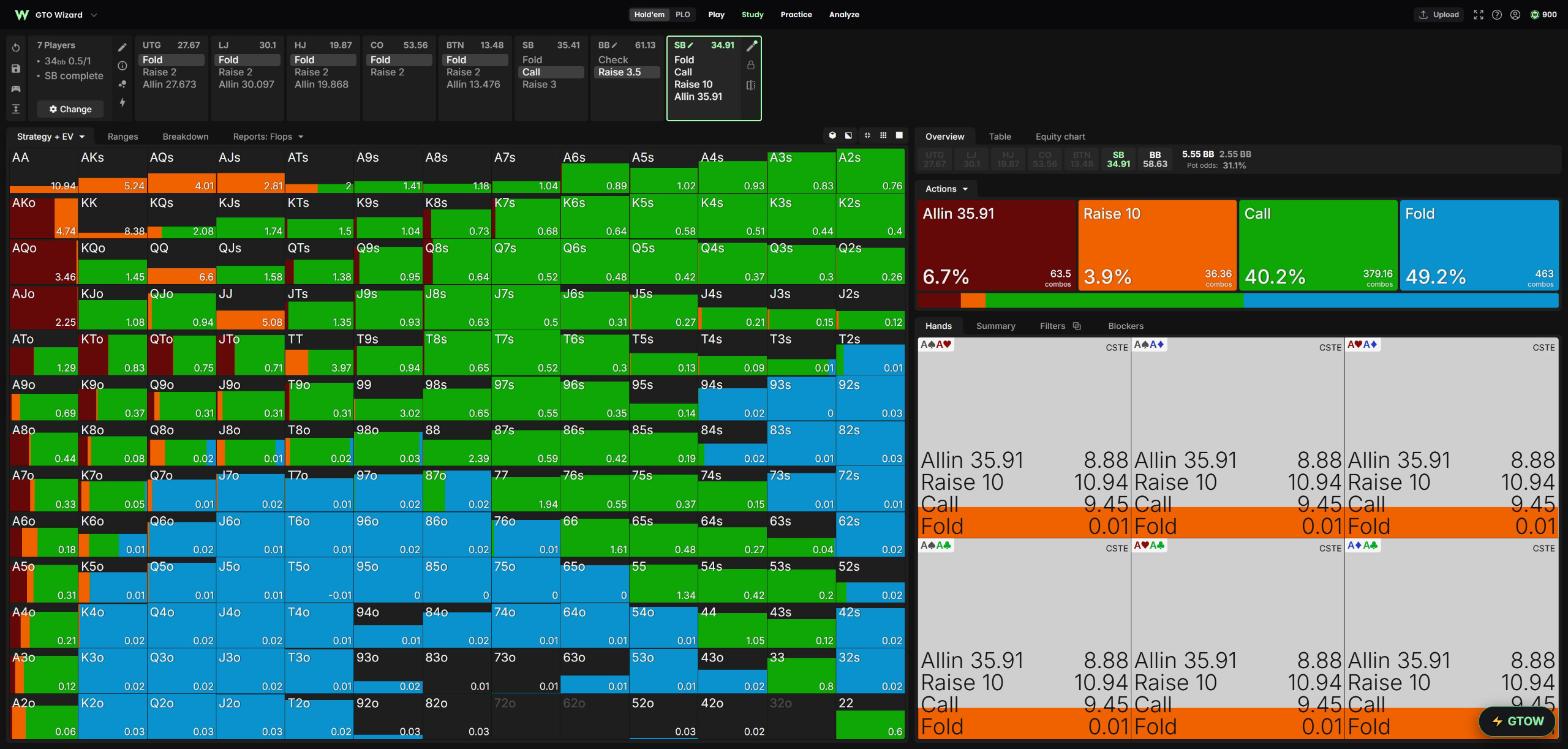
Task: Click the GTO Wizard logo
Action: coord(22,15)
